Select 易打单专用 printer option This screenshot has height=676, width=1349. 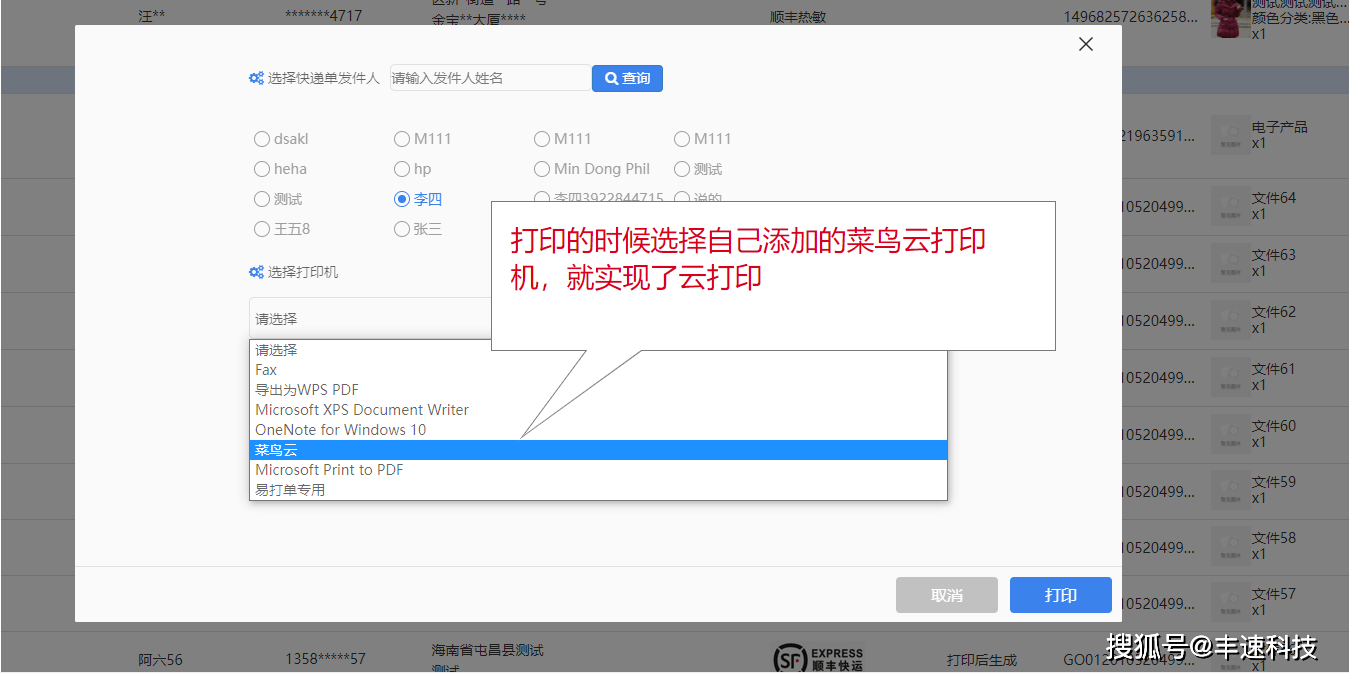coord(598,490)
